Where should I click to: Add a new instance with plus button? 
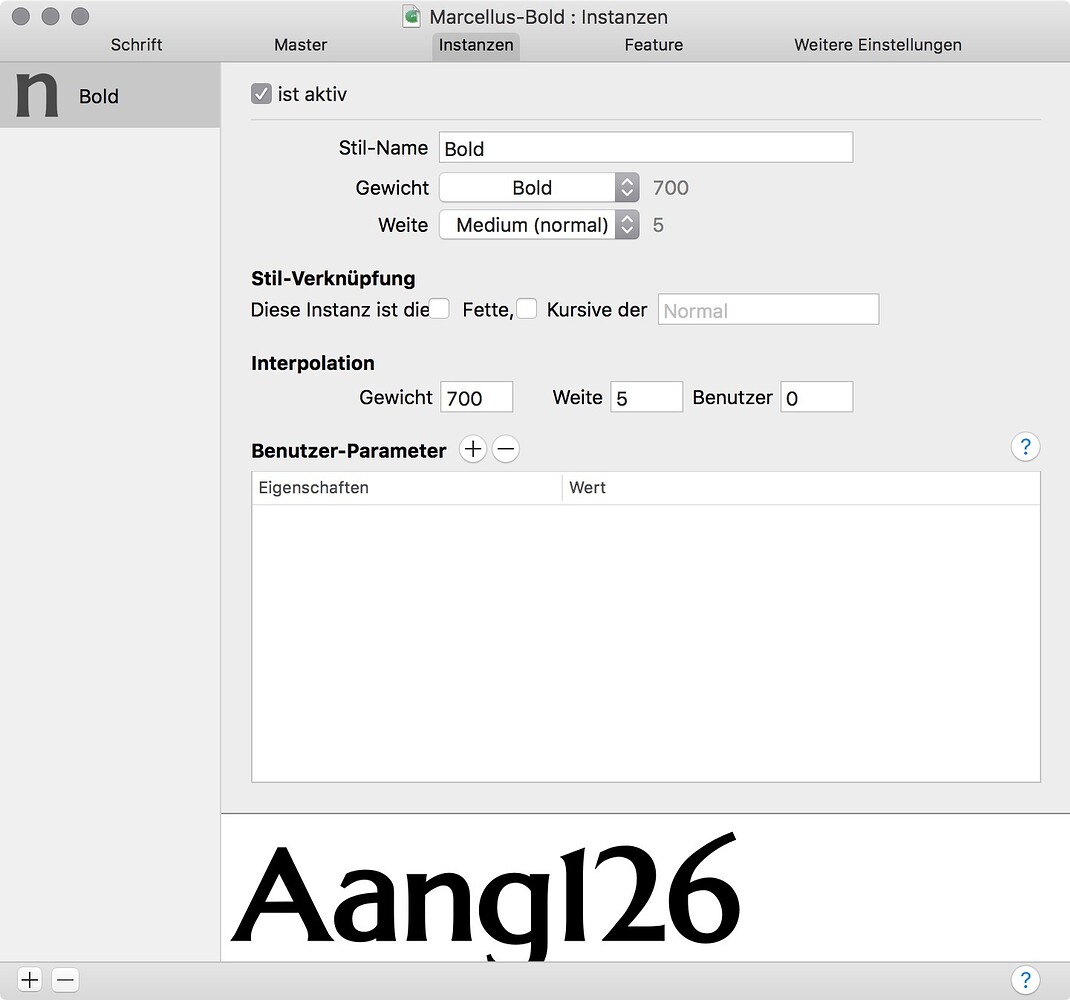tap(29, 980)
